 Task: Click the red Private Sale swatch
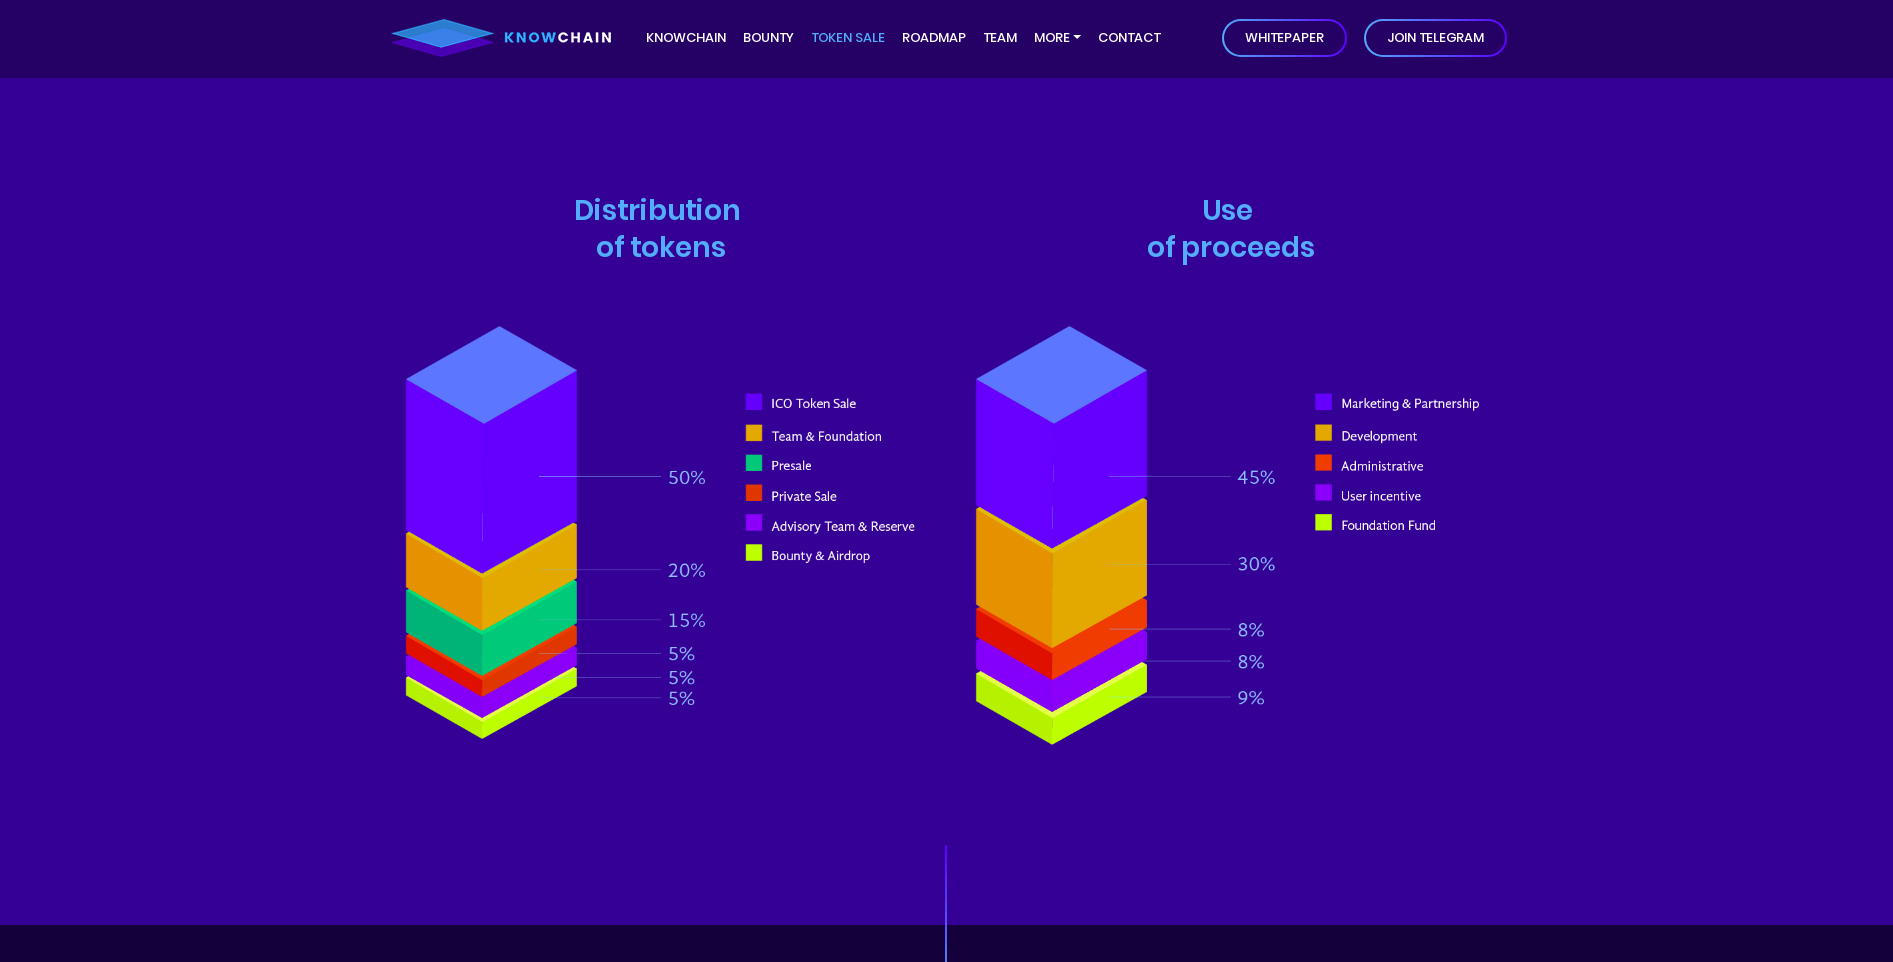[754, 493]
